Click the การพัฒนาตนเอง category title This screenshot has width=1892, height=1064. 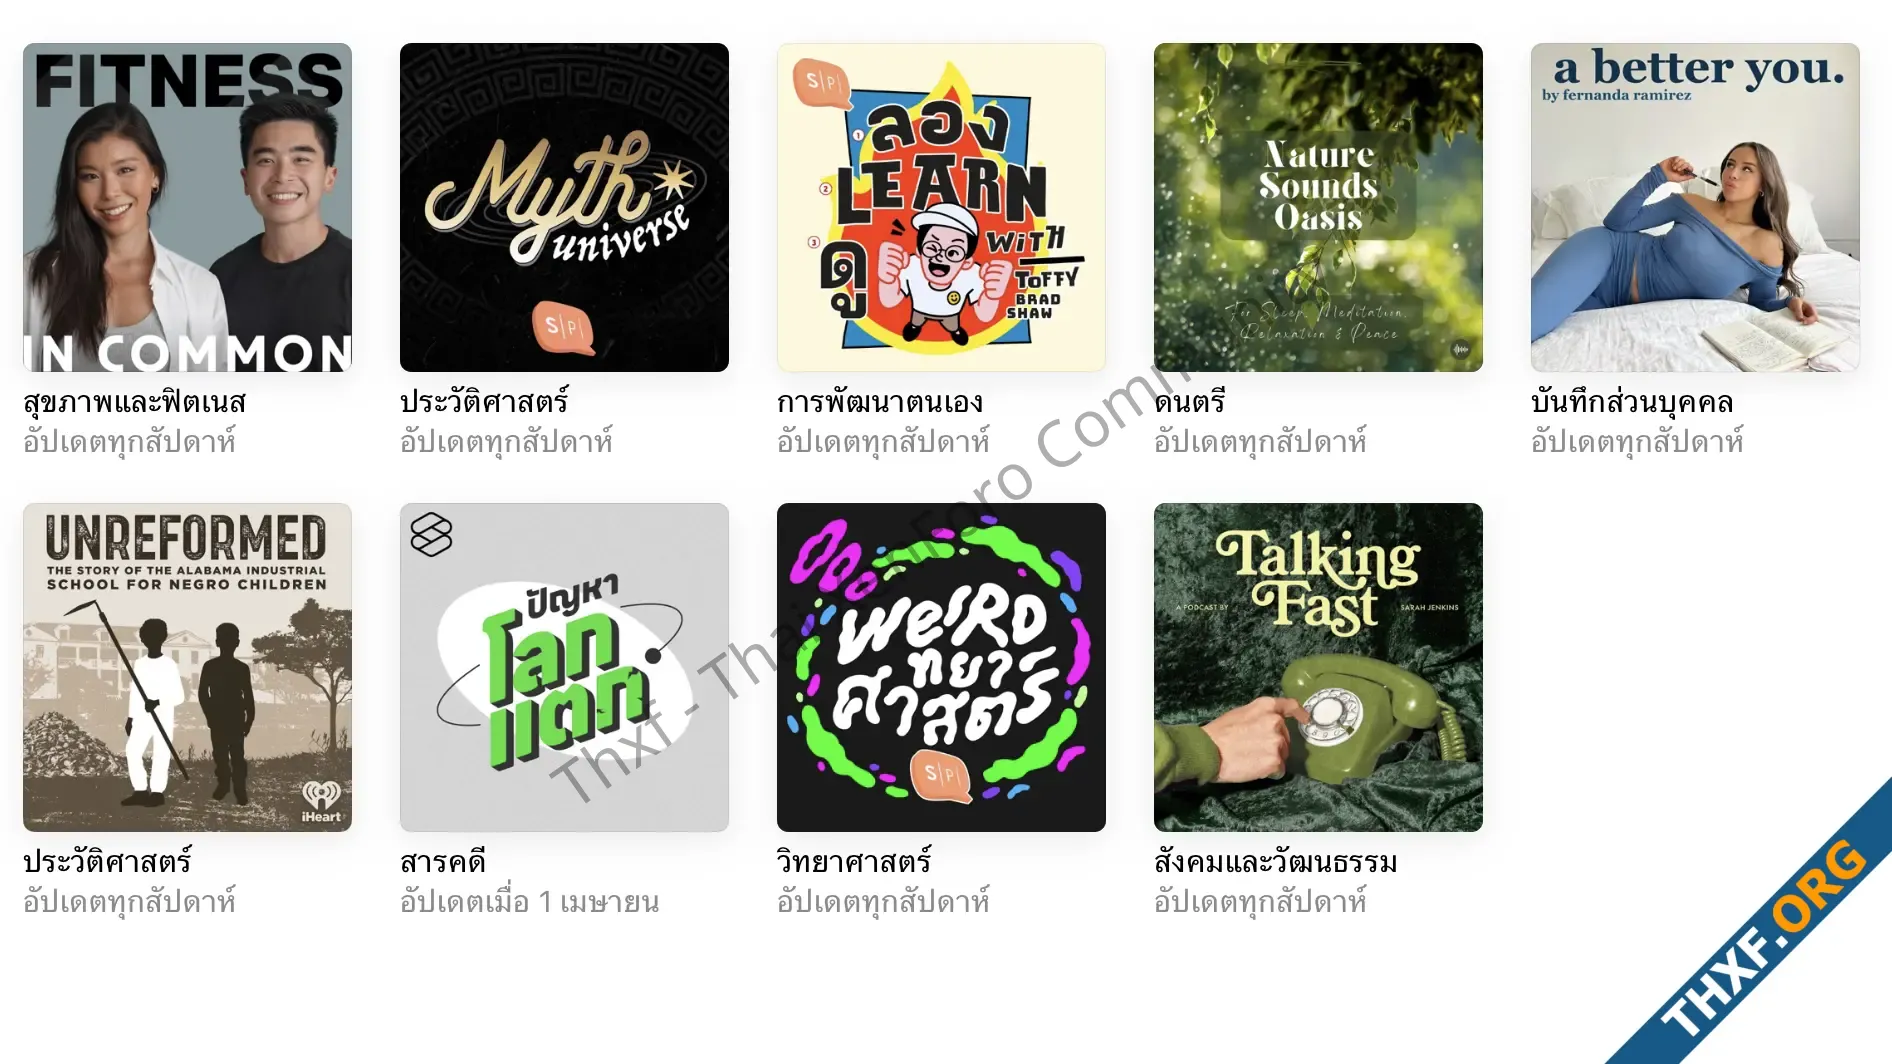tap(880, 402)
